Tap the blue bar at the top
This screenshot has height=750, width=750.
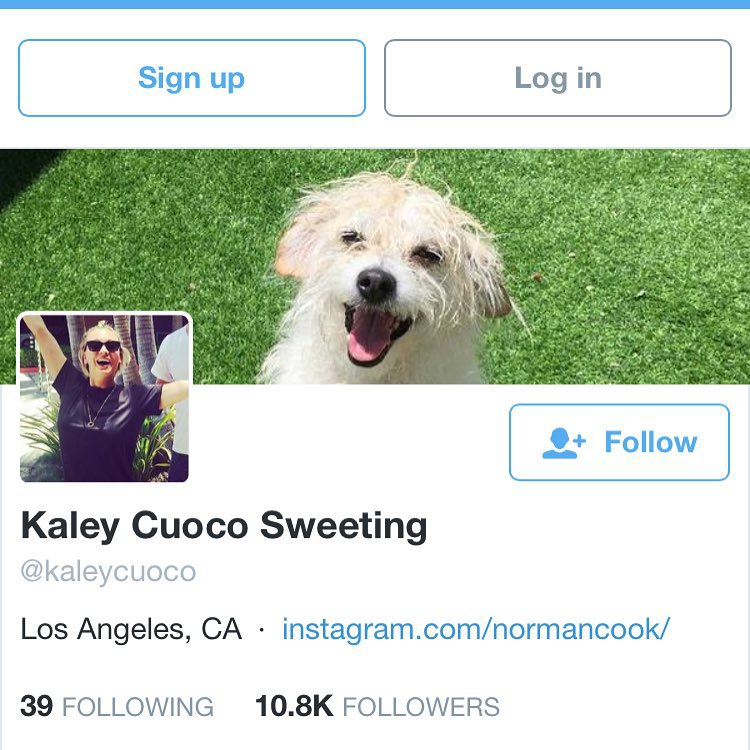[x=375, y=4]
